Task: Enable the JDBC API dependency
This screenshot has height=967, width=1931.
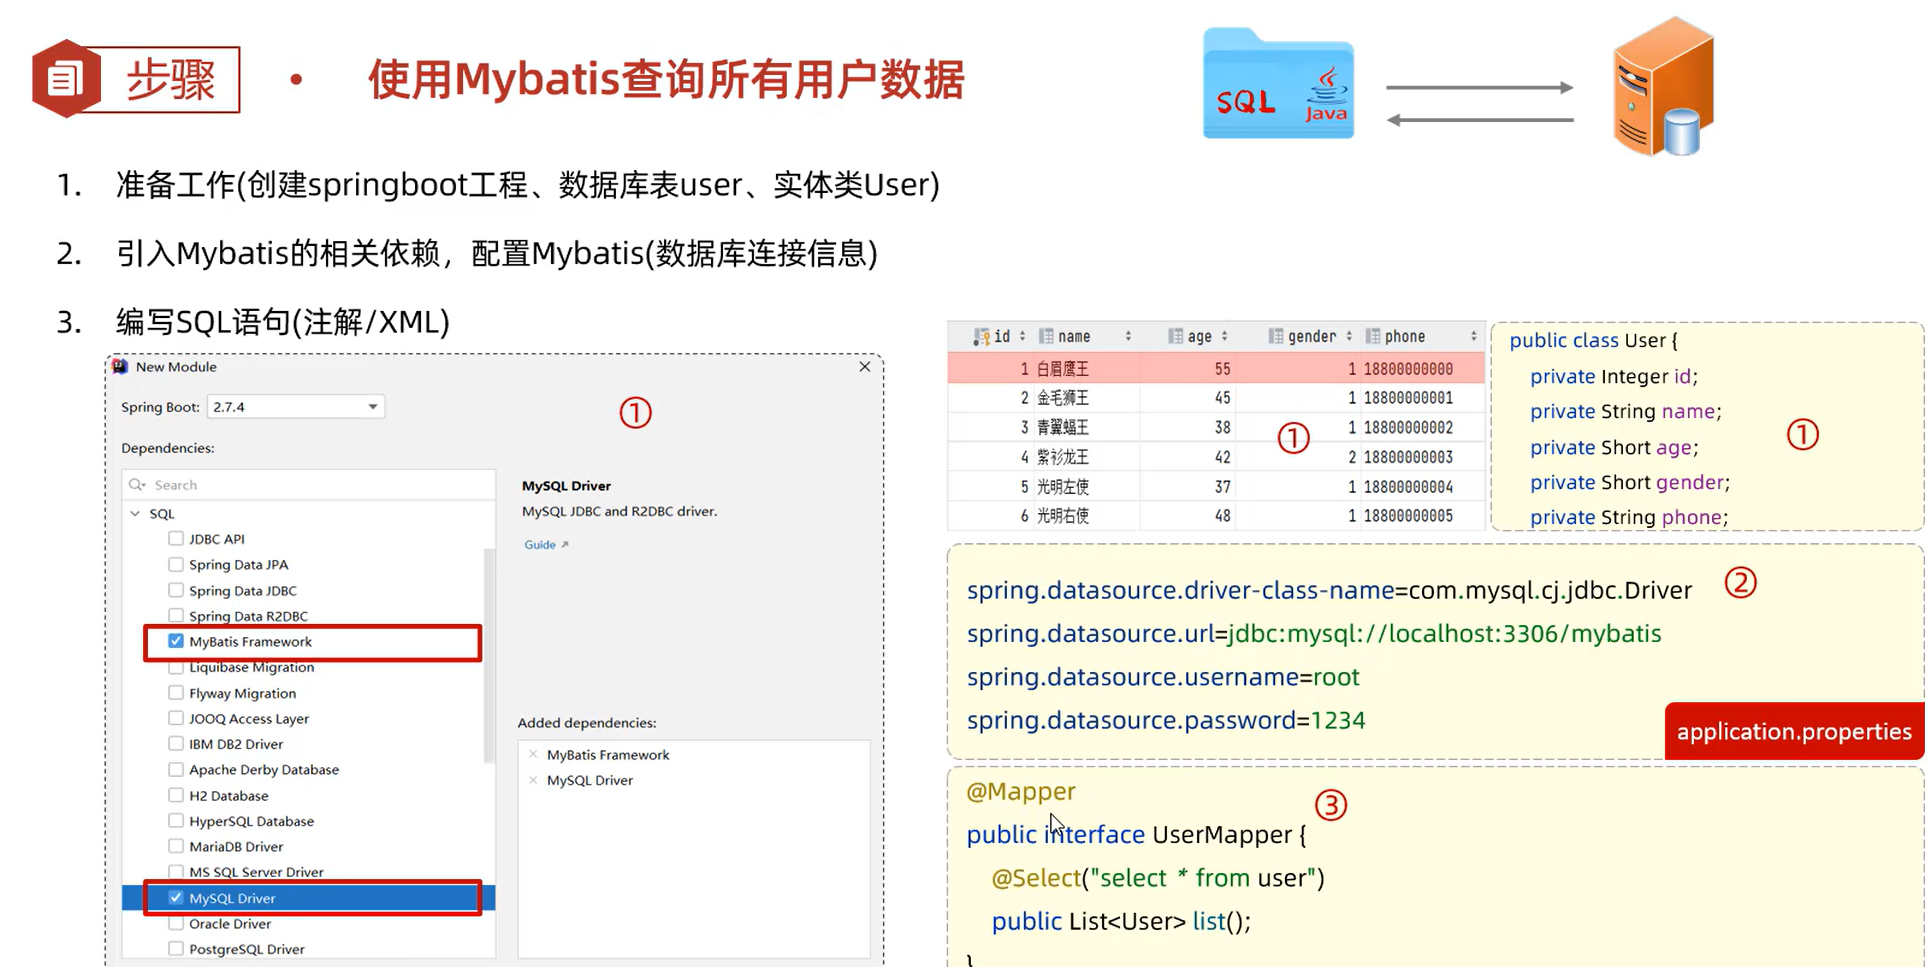Action: [175, 538]
